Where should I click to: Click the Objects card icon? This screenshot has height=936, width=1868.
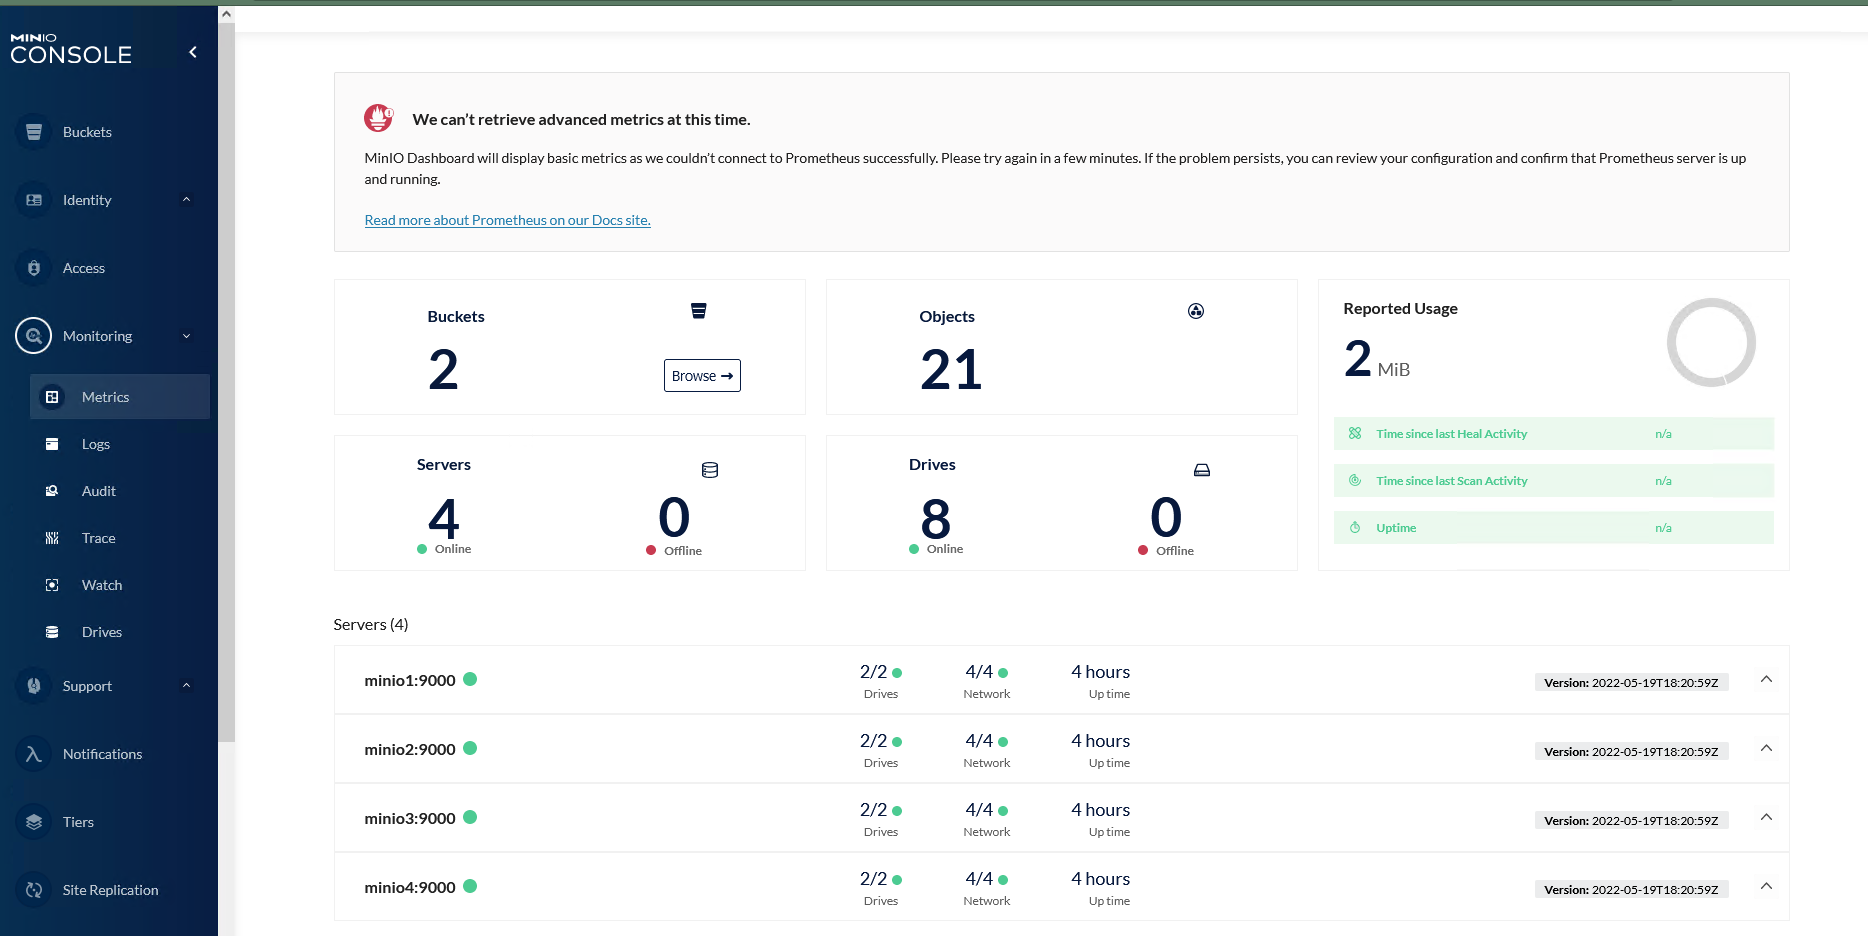(x=1196, y=311)
